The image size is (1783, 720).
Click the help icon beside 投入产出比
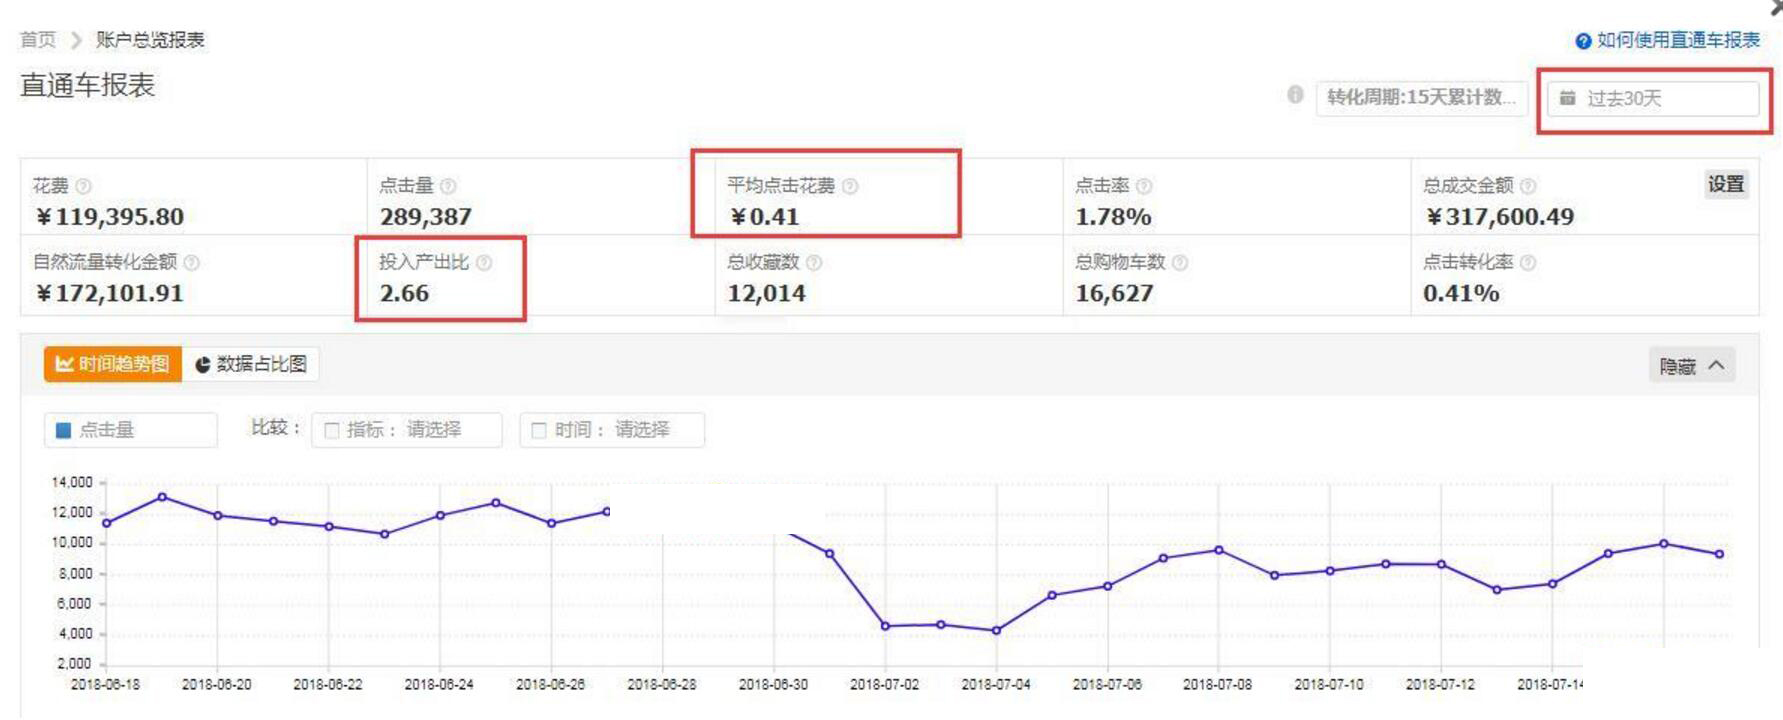[x=484, y=262]
